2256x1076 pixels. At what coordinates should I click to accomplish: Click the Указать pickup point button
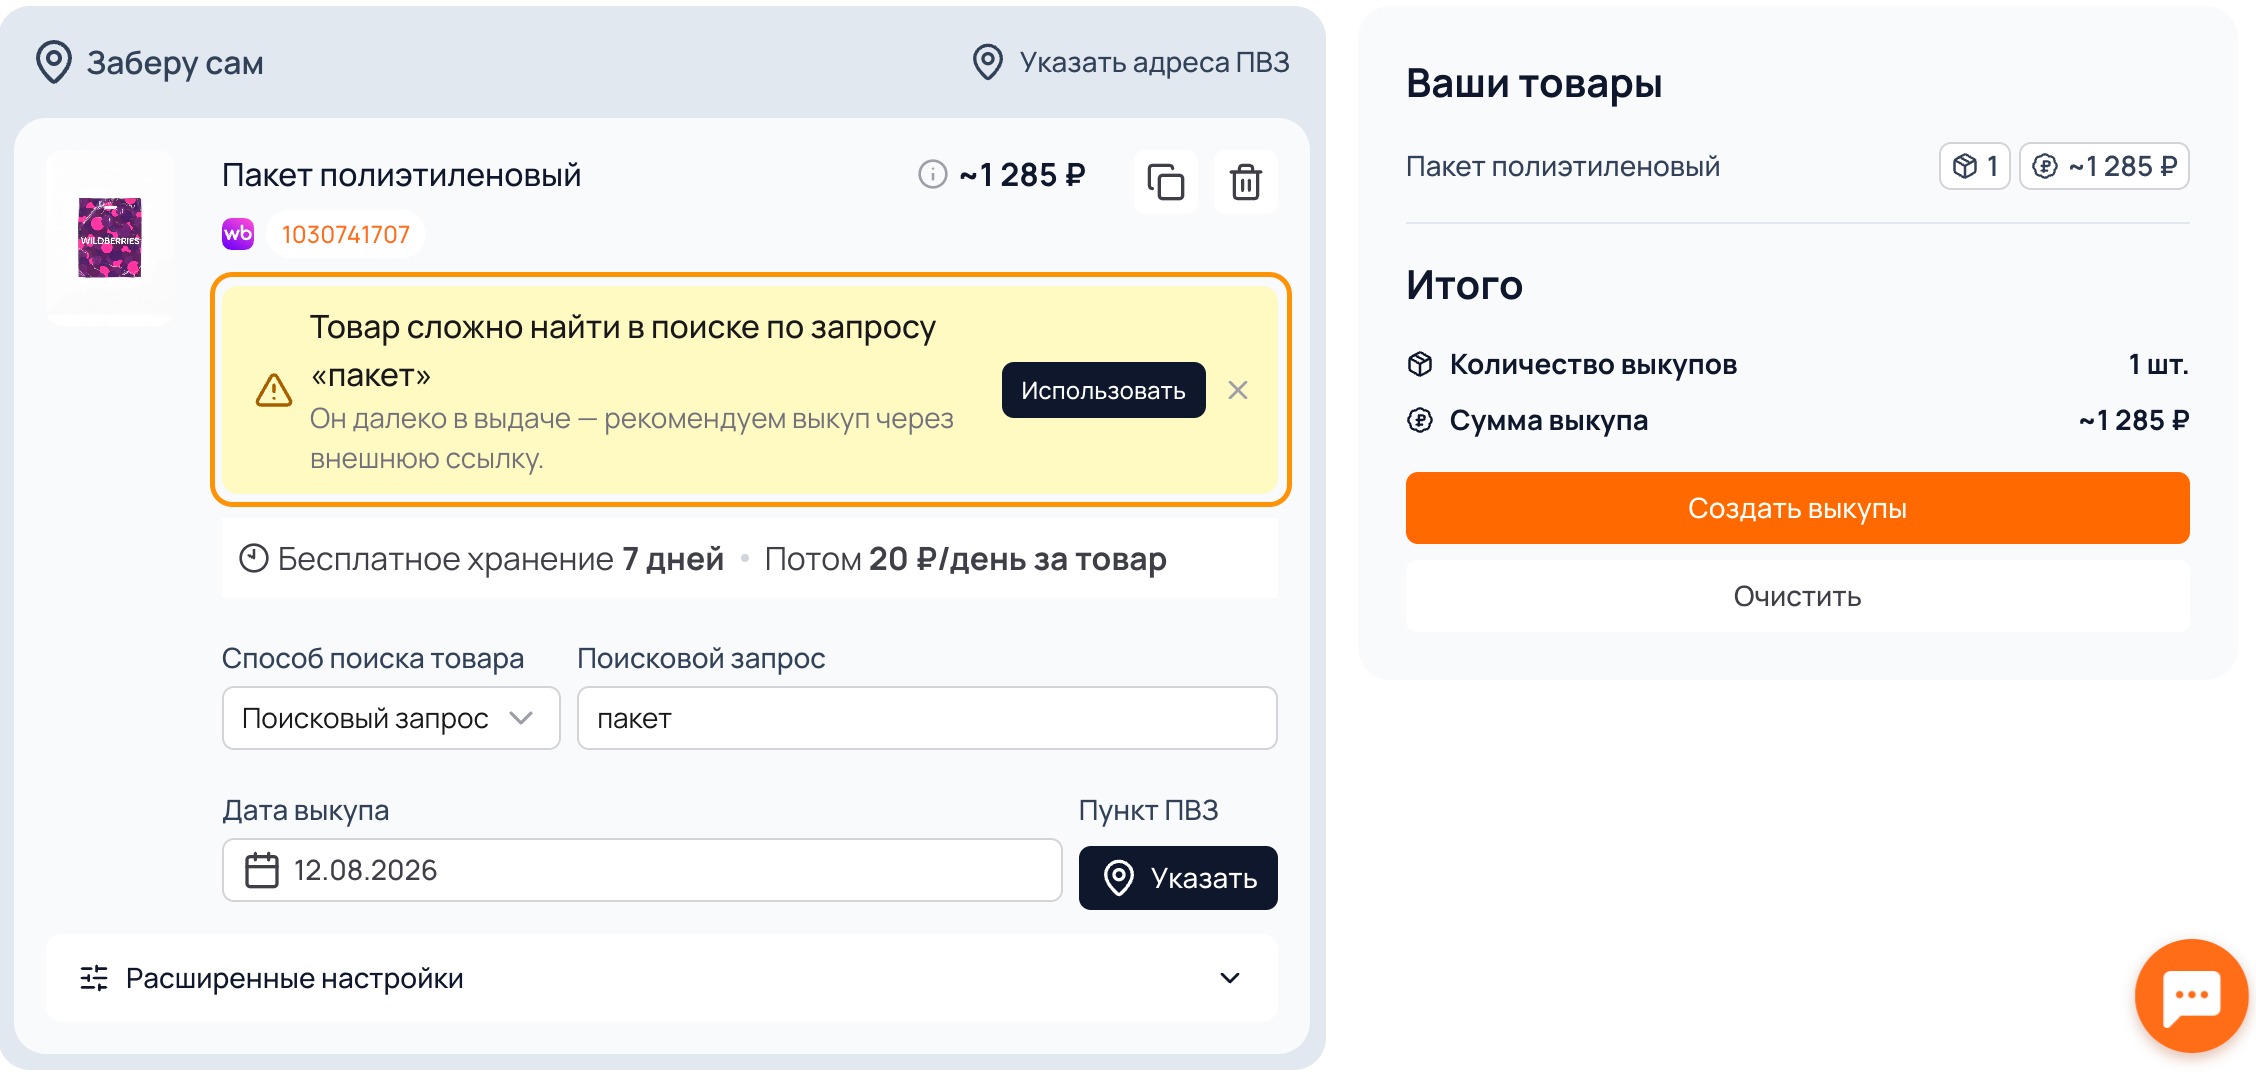point(1178,878)
